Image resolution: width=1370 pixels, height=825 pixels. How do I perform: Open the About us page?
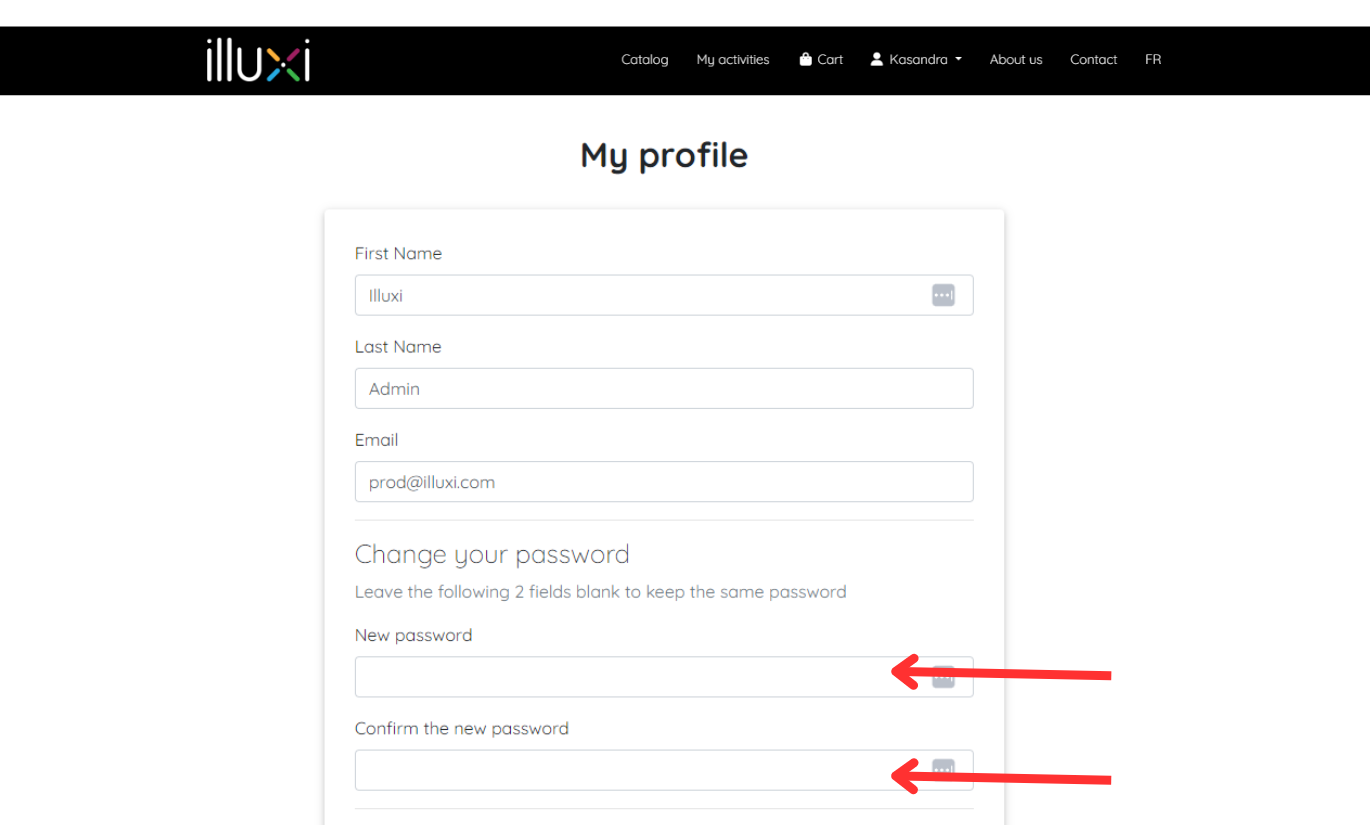click(1016, 59)
